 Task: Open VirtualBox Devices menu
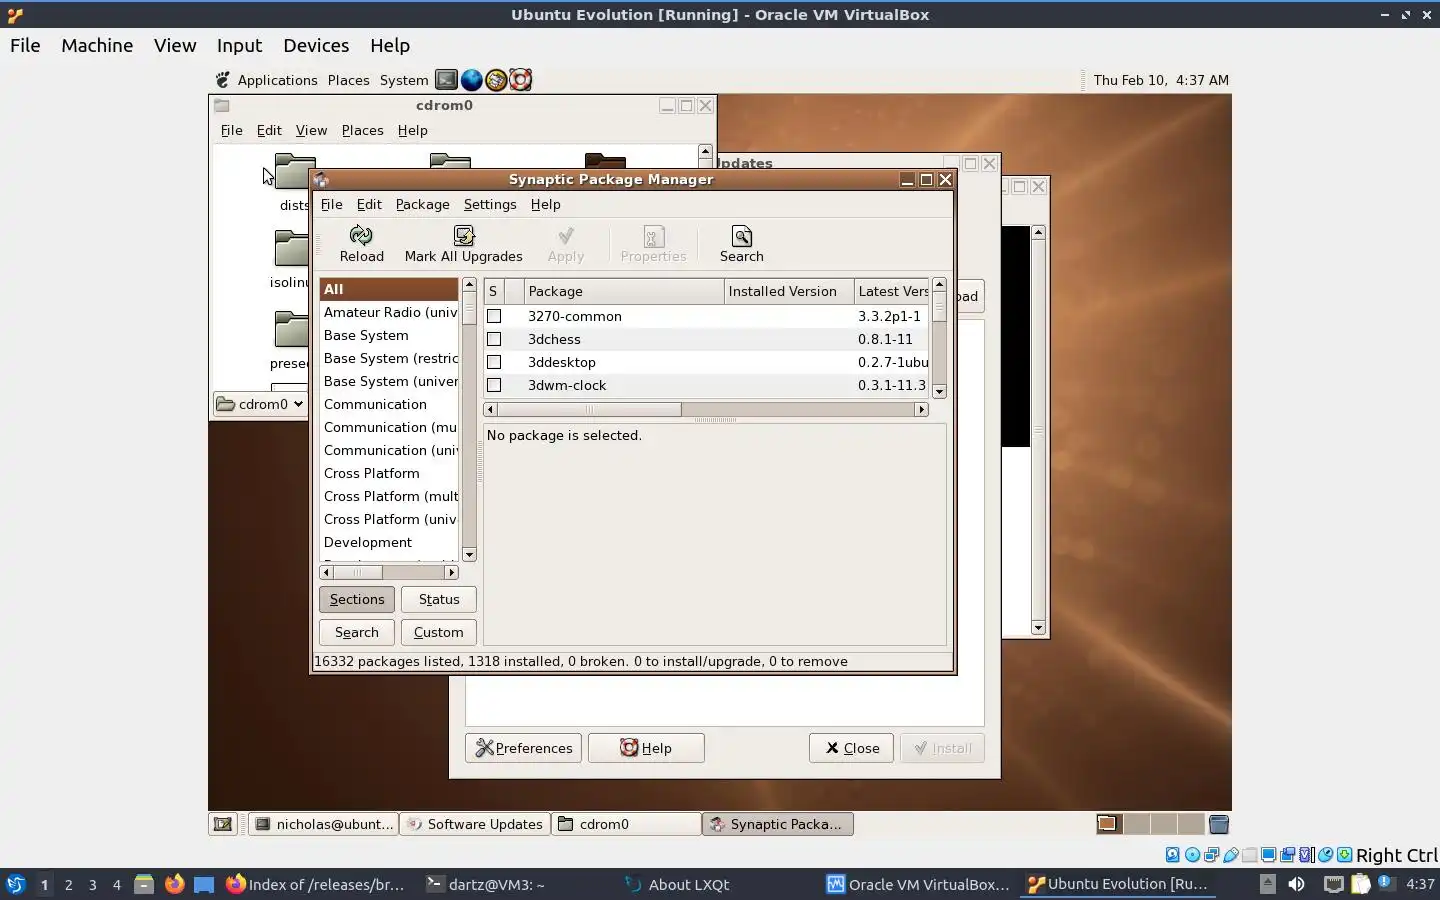(316, 45)
